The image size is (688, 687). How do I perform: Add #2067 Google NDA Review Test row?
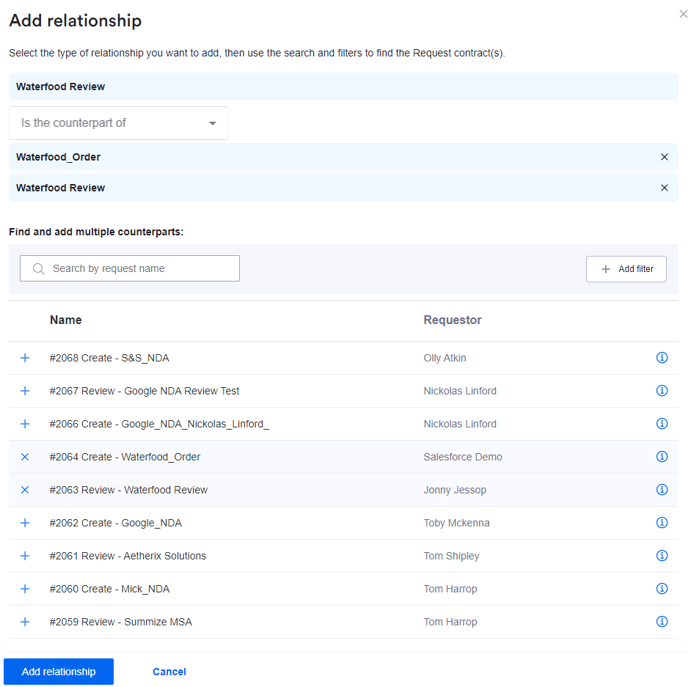(x=25, y=391)
